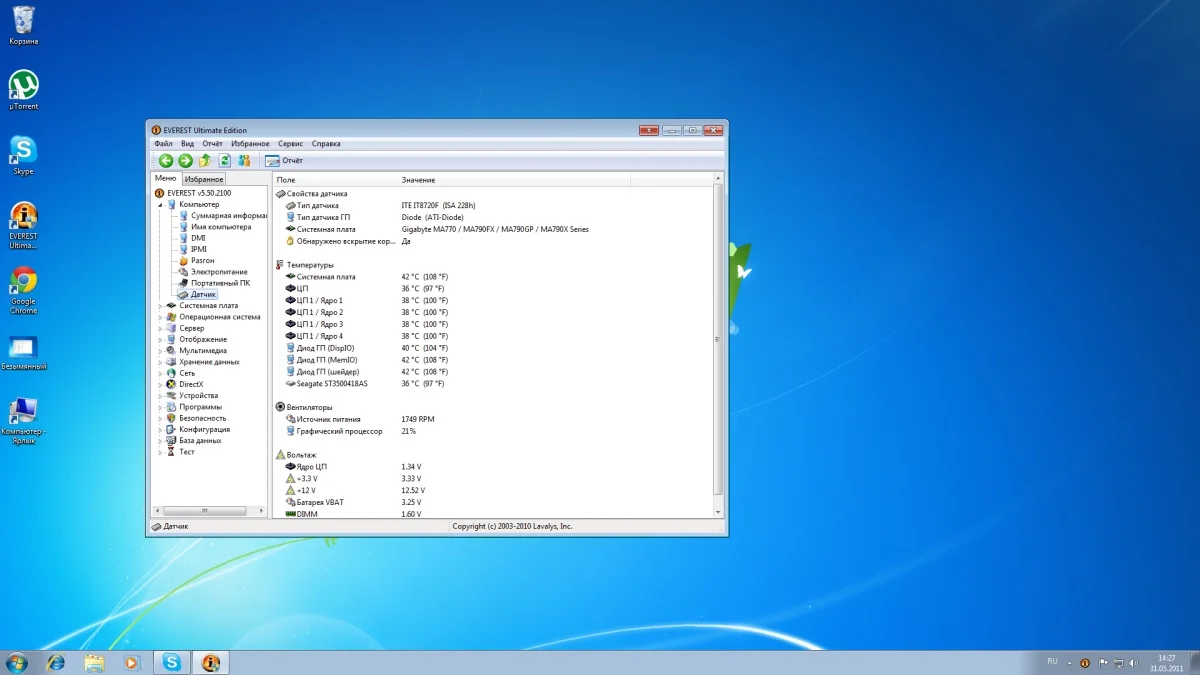Click the Up level toolbar icon
This screenshot has width=1200, height=675.
(205, 160)
